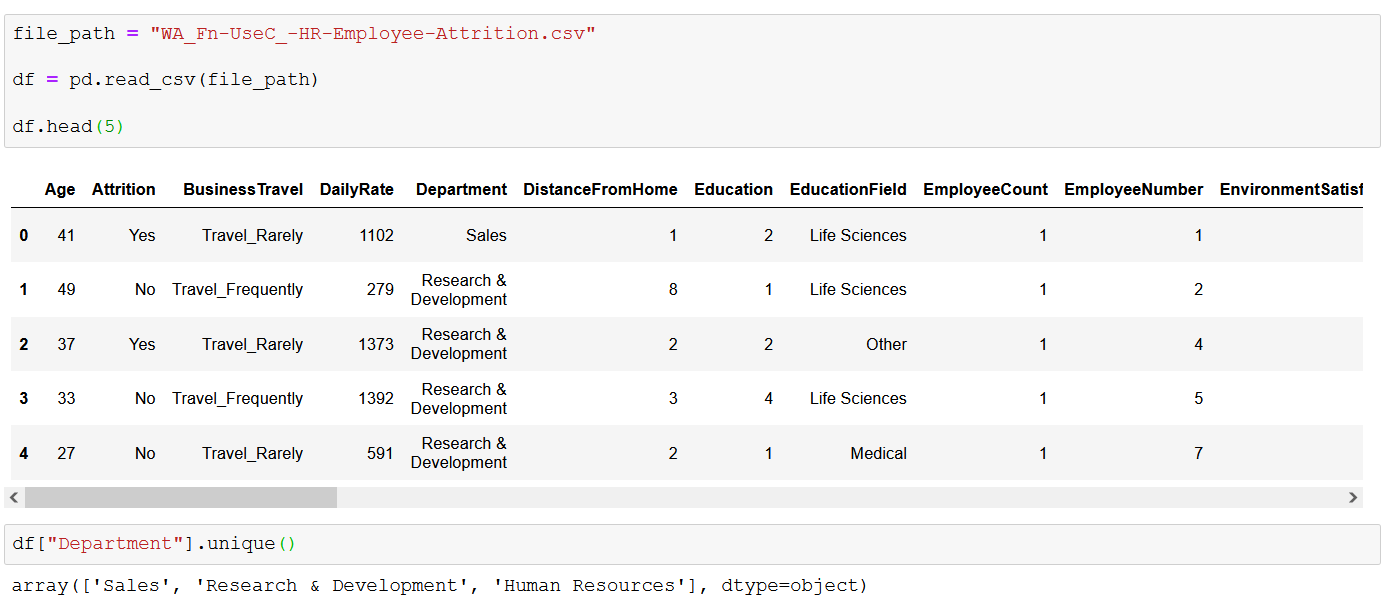Click the DailyRate value 1102

click(x=376, y=236)
